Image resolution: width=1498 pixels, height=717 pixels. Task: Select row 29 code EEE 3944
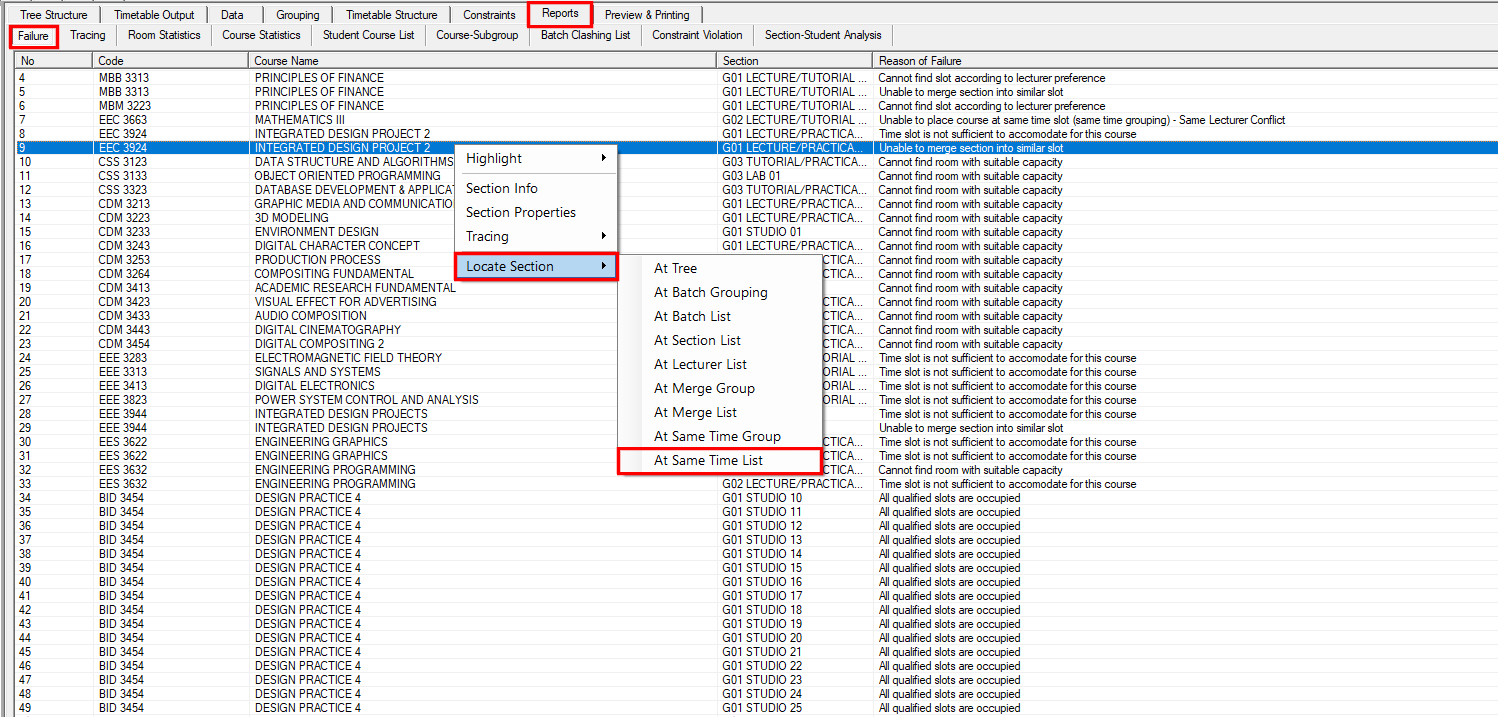click(123, 428)
